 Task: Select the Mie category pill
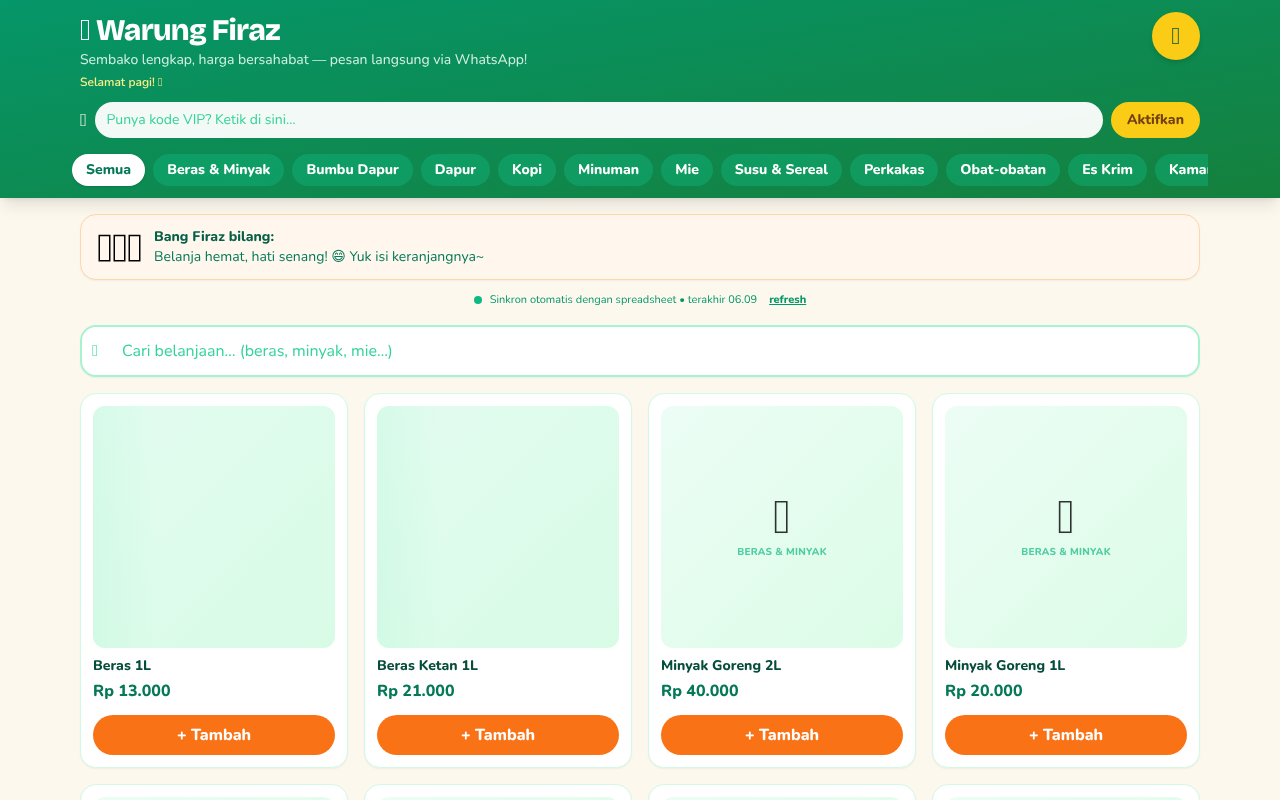(x=687, y=170)
